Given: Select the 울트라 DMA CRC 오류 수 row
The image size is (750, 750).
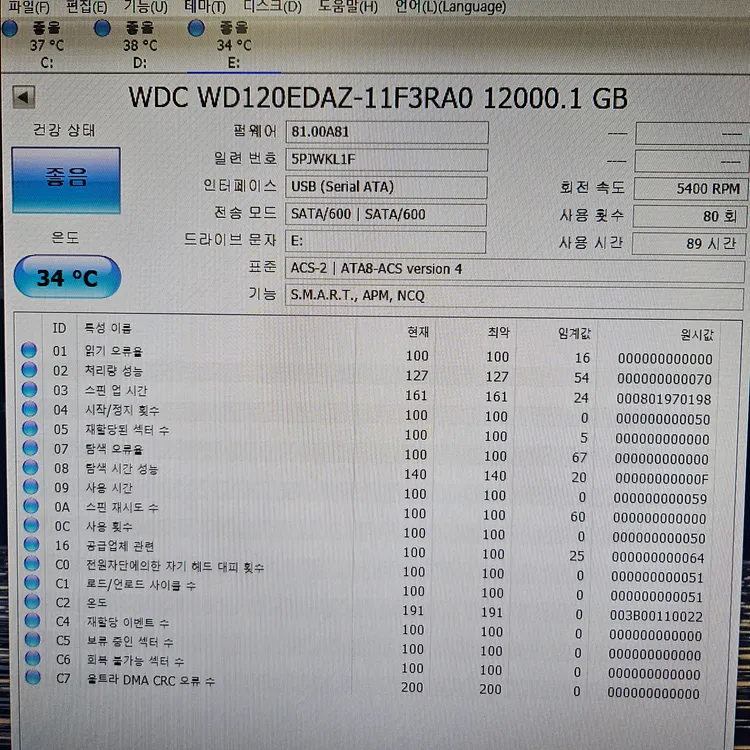Looking at the screenshot, I should click(151, 680).
